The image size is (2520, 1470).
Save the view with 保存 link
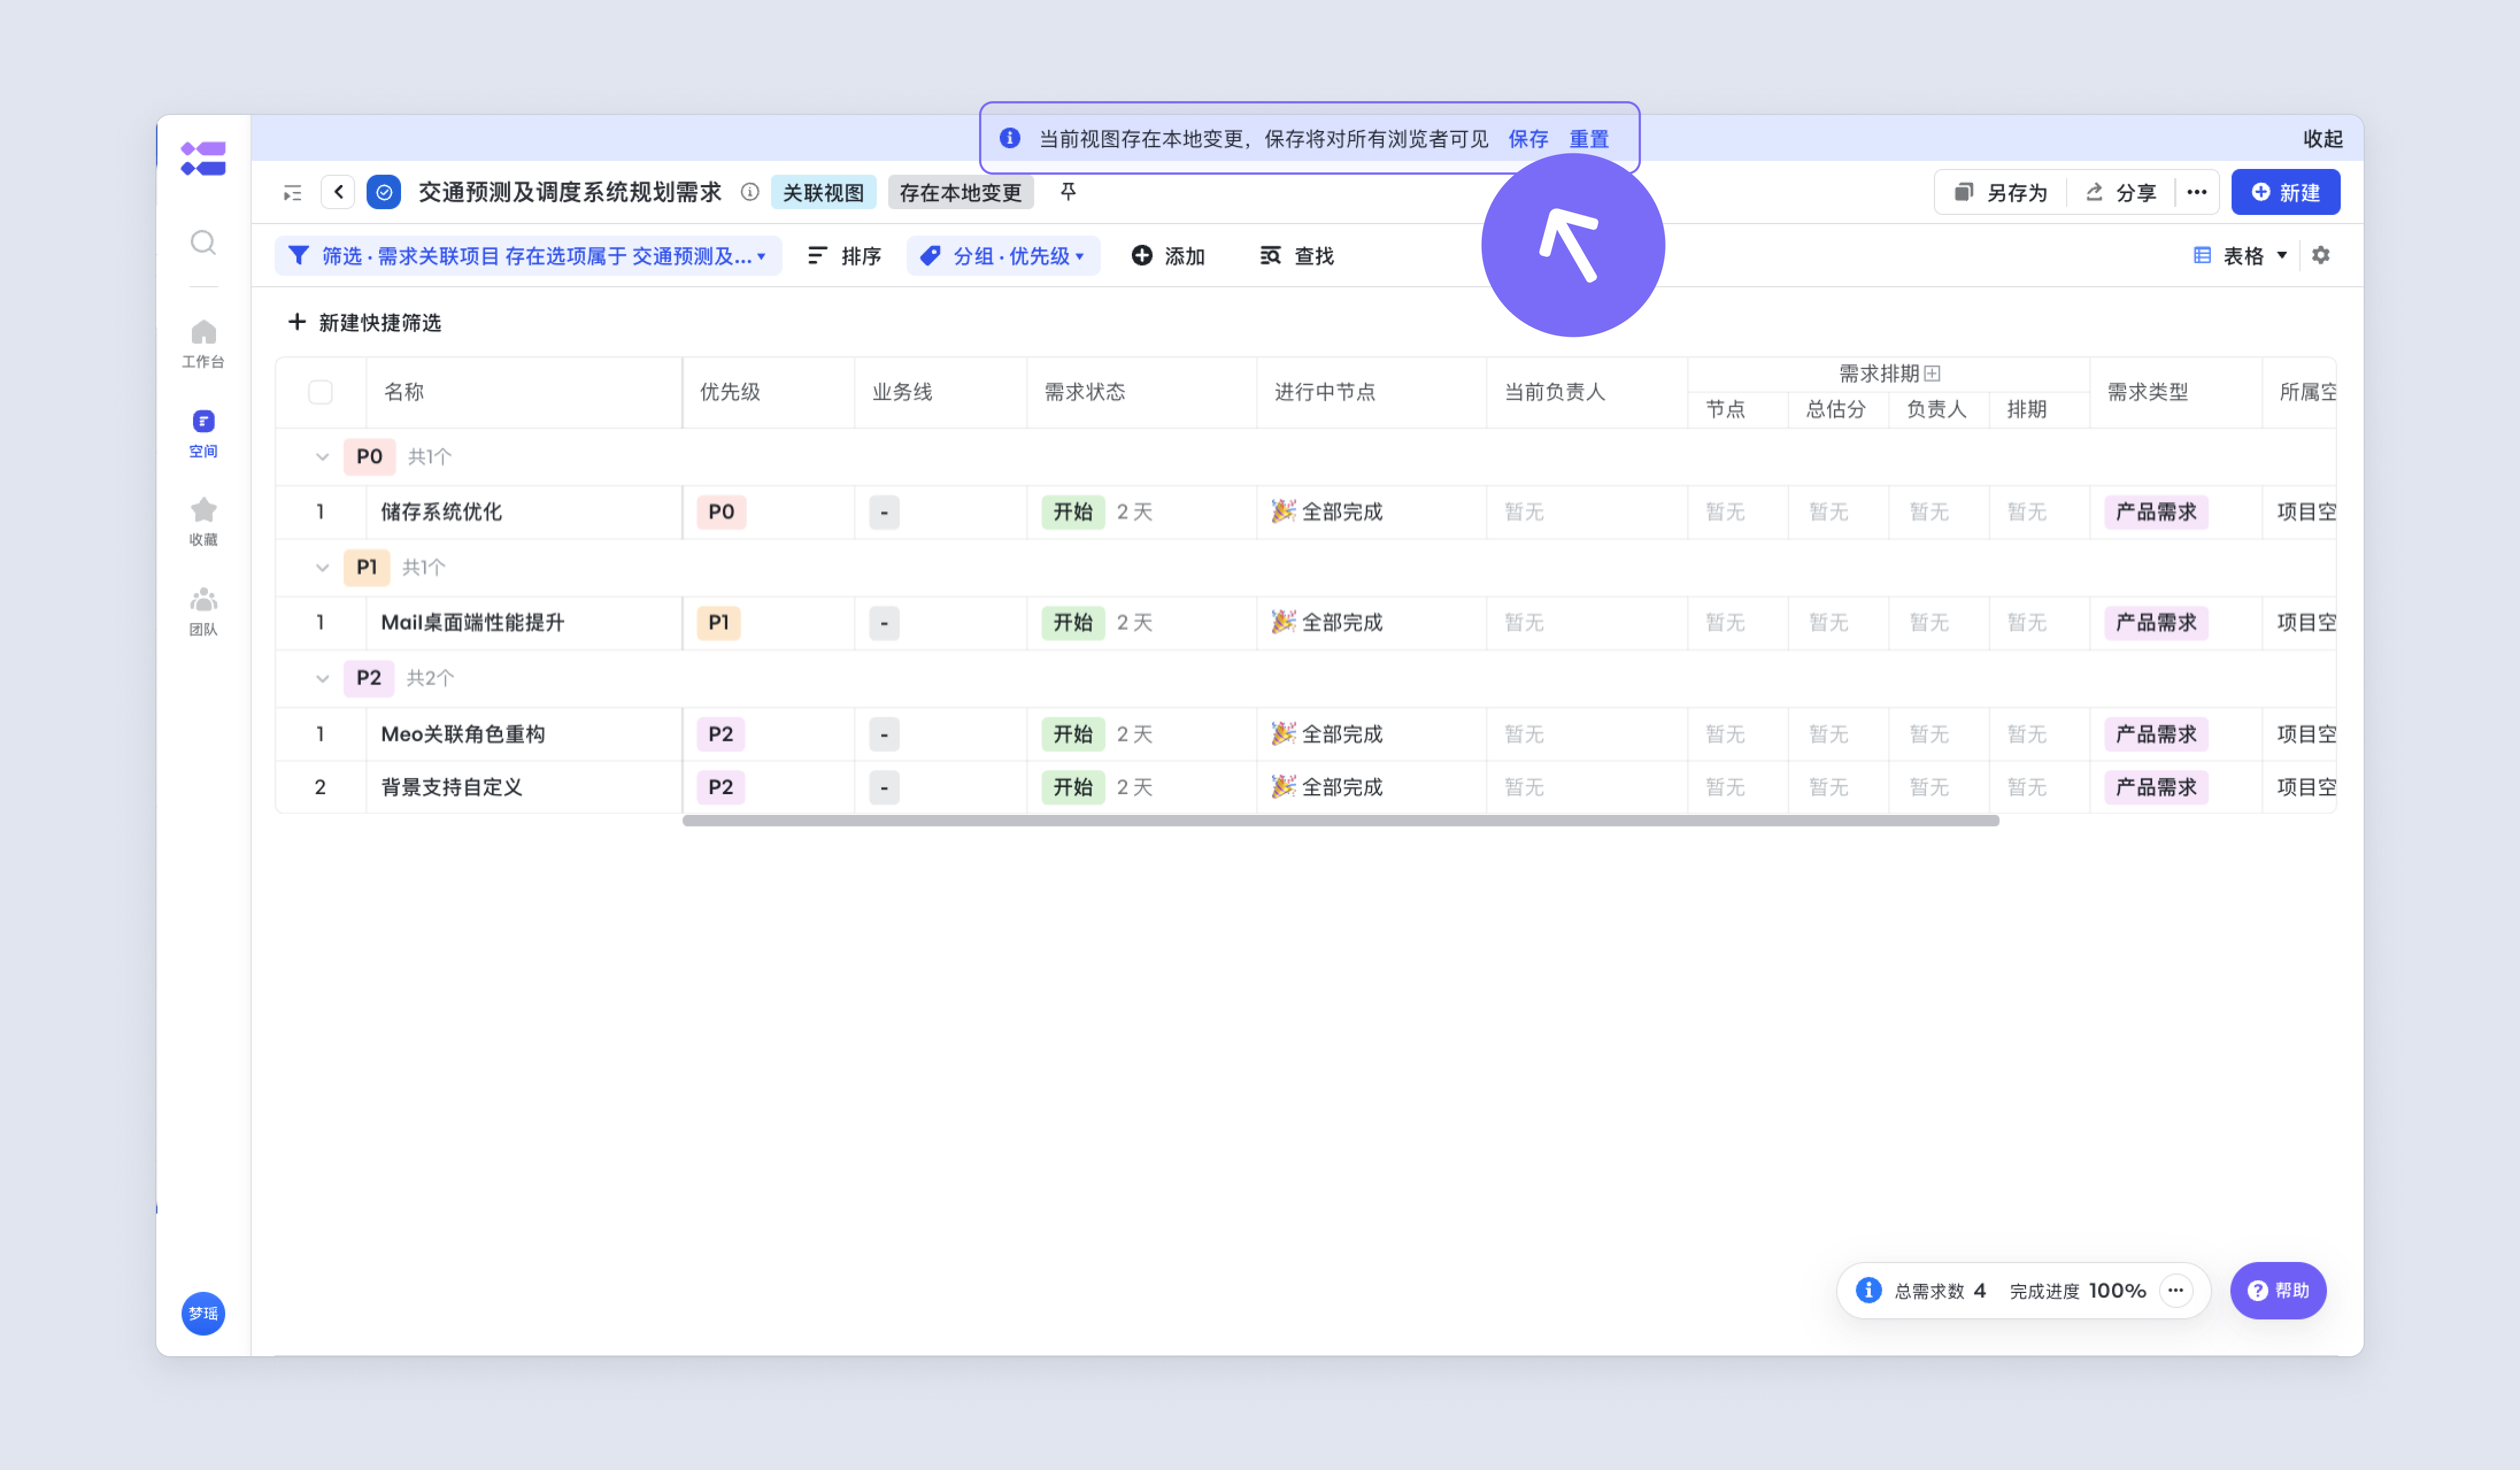1528,139
